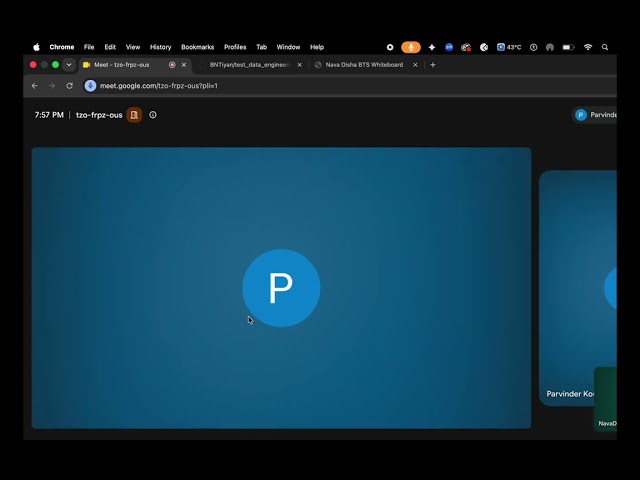
Task: Click the large P avatar in the main tile
Action: click(x=281, y=288)
